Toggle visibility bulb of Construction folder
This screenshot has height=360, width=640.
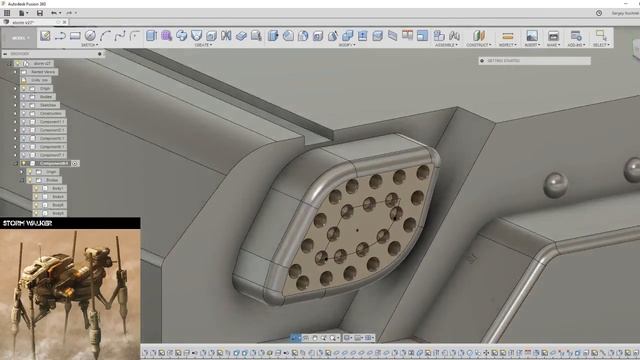click(x=24, y=113)
